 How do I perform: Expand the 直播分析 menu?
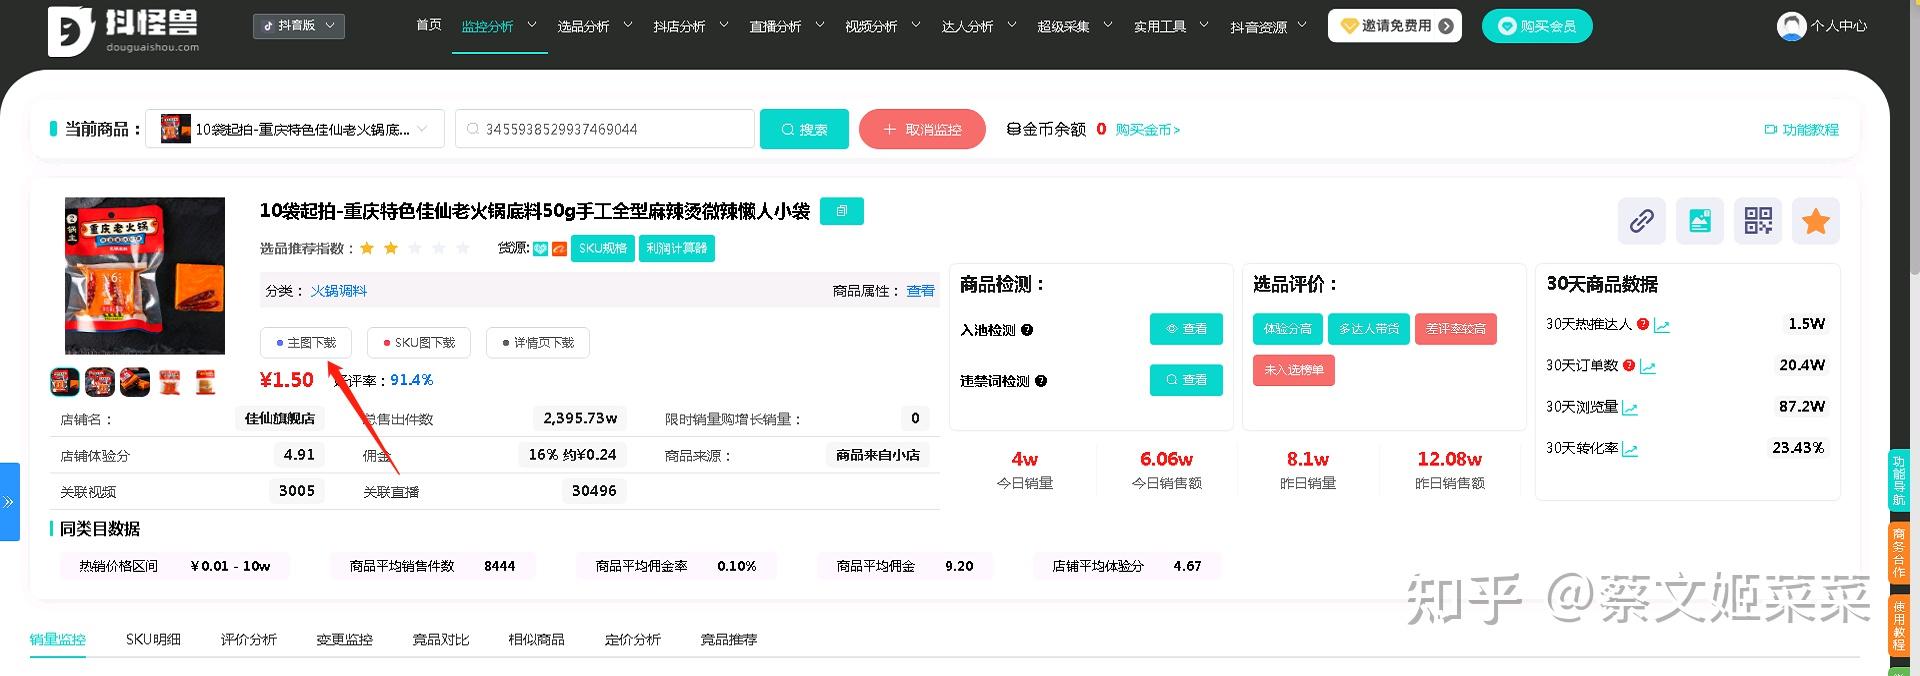pos(787,27)
